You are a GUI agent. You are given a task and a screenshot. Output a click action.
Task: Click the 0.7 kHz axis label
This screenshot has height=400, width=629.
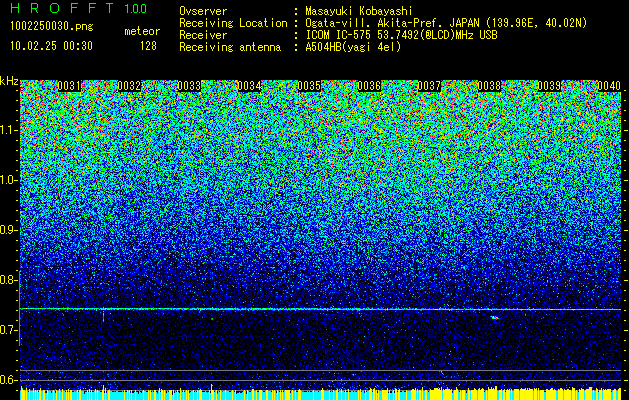click(x=9, y=330)
